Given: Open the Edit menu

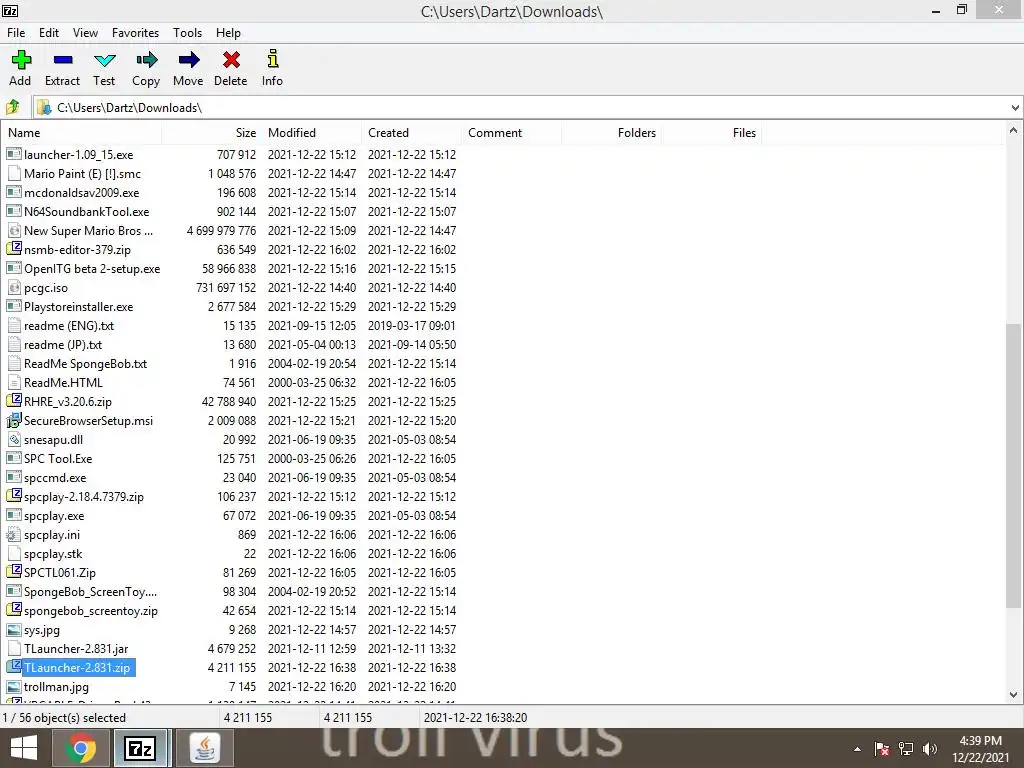Looking at the screenshot, I should [x=49, y=33].
